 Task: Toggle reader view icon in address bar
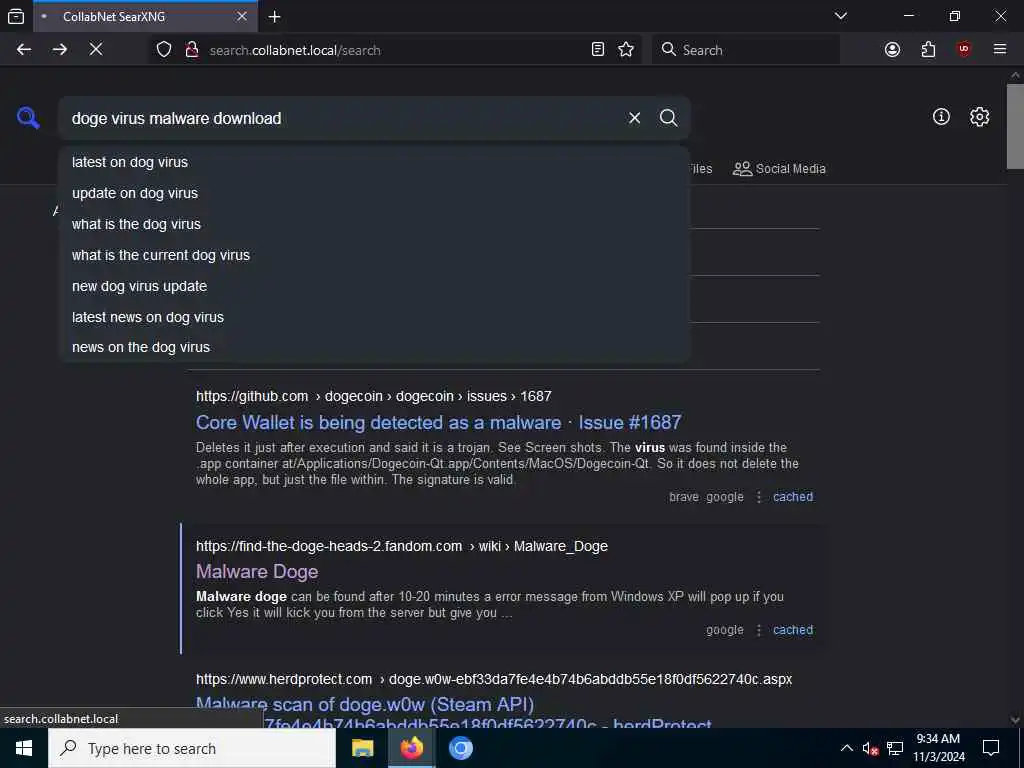tap(598, 49)
